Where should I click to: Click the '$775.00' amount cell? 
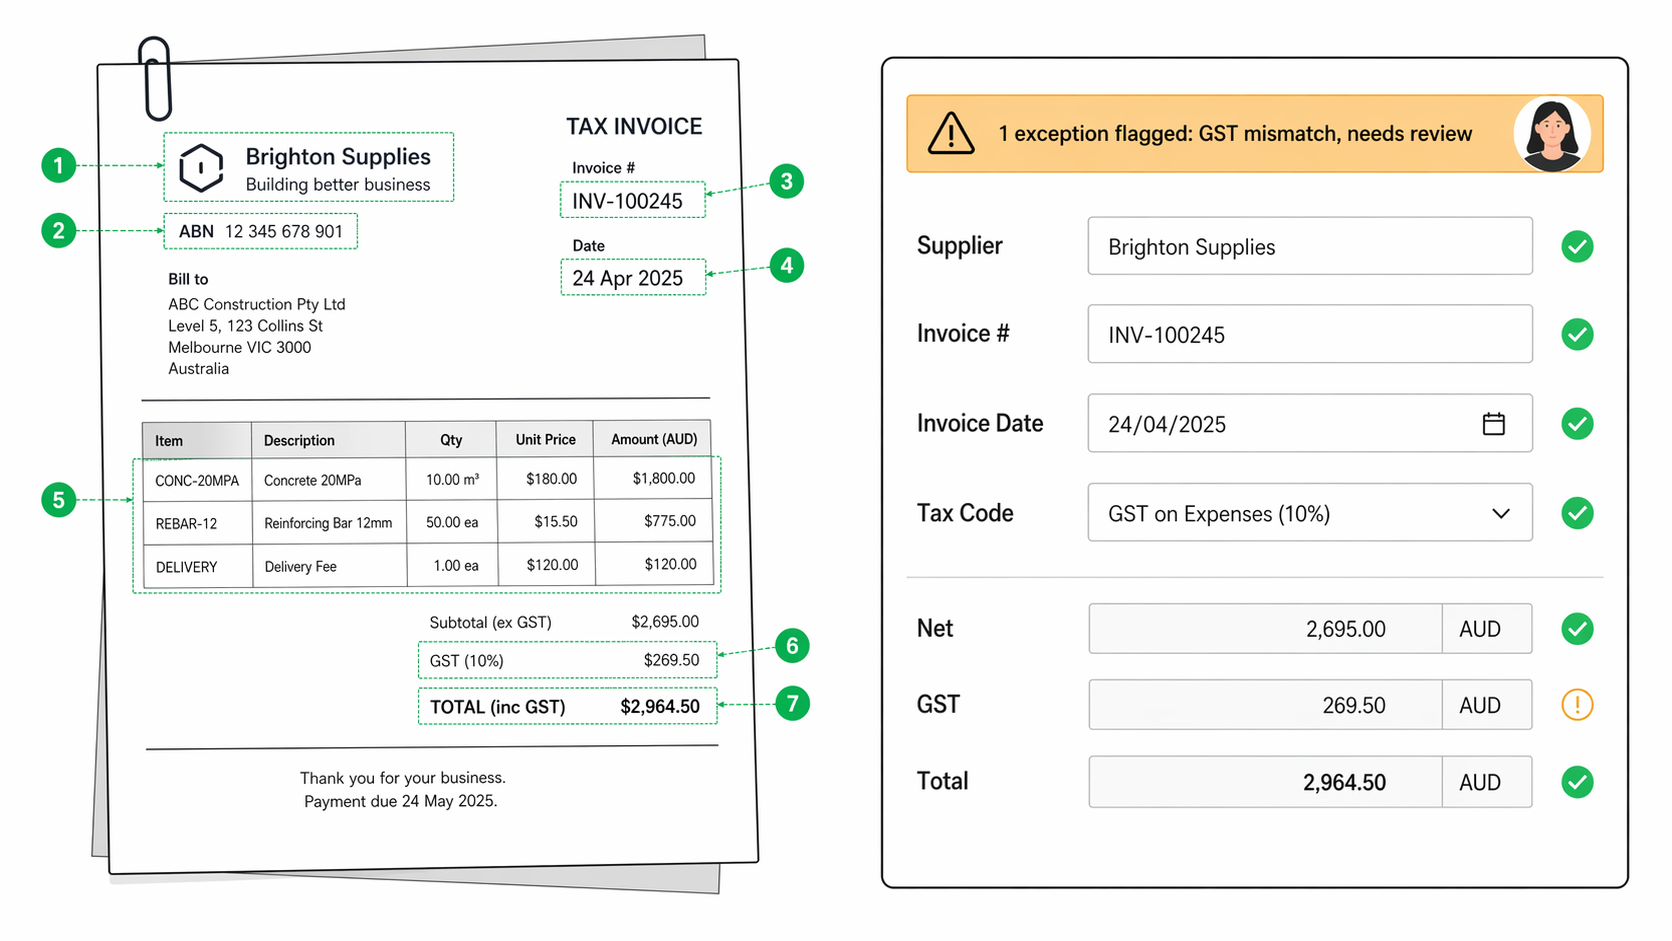click(x=654, y=521)
